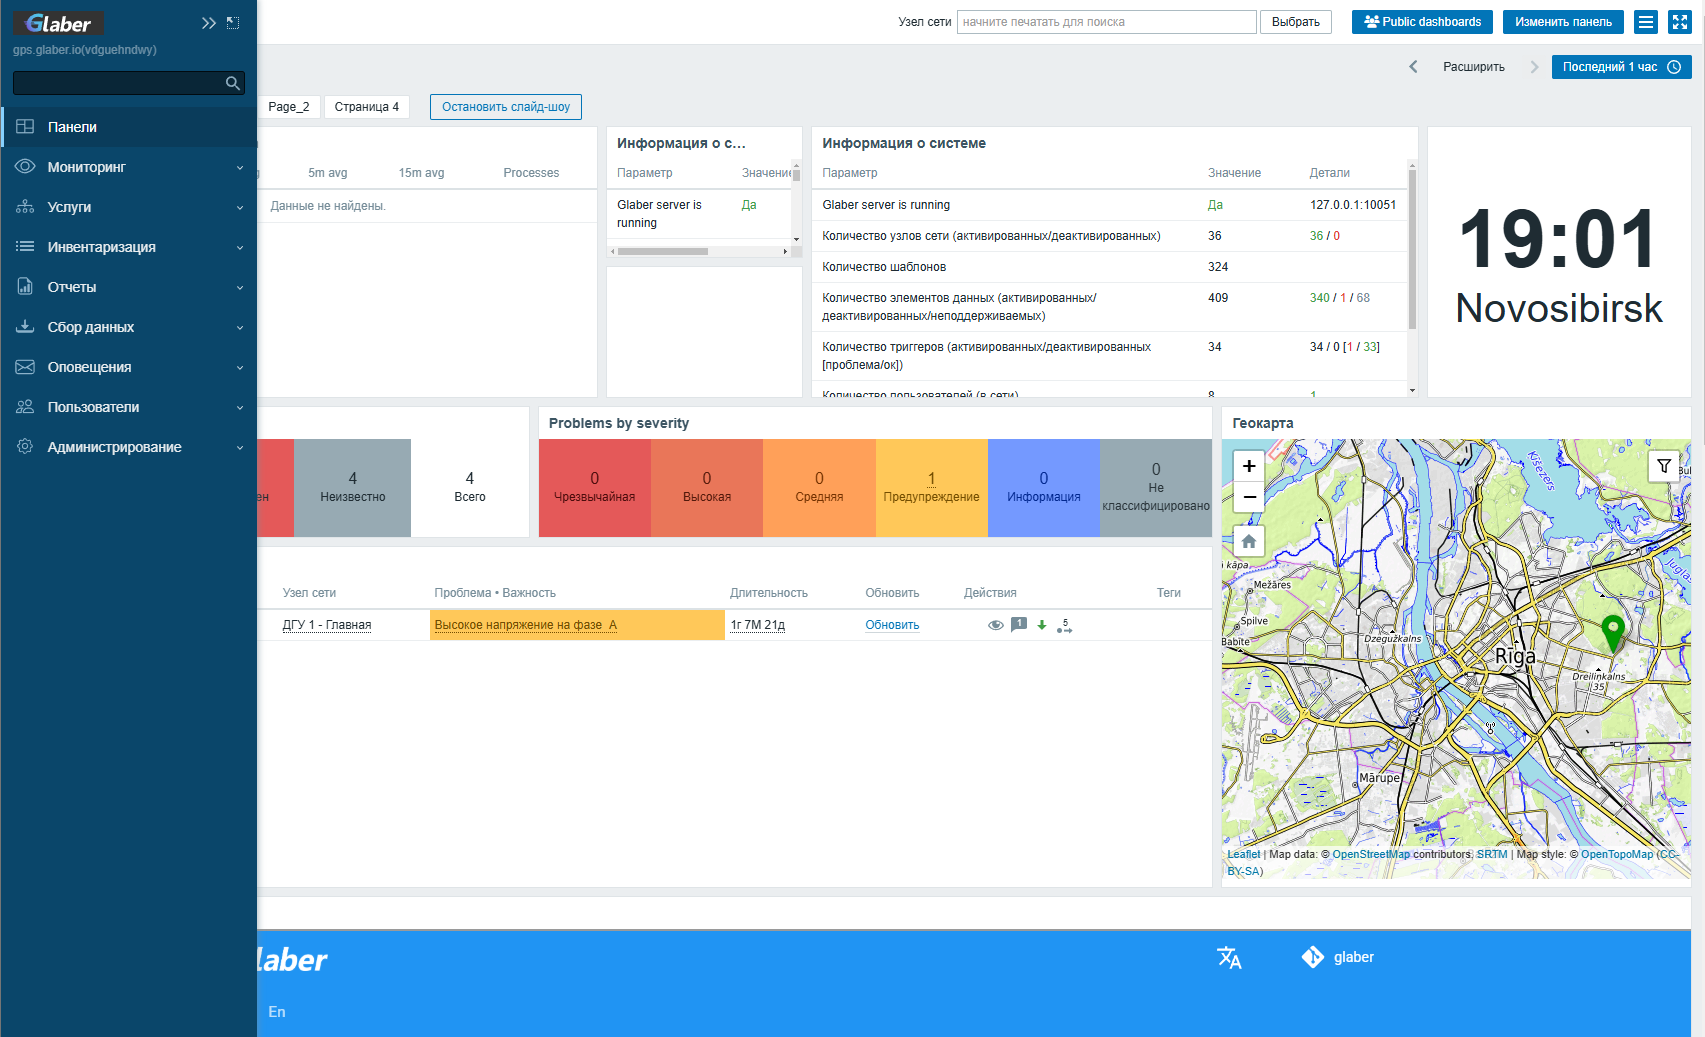Expand the Инвентаризация menu chevron
Viewport: 1705px width, 1037px height.
pos(240,248)
